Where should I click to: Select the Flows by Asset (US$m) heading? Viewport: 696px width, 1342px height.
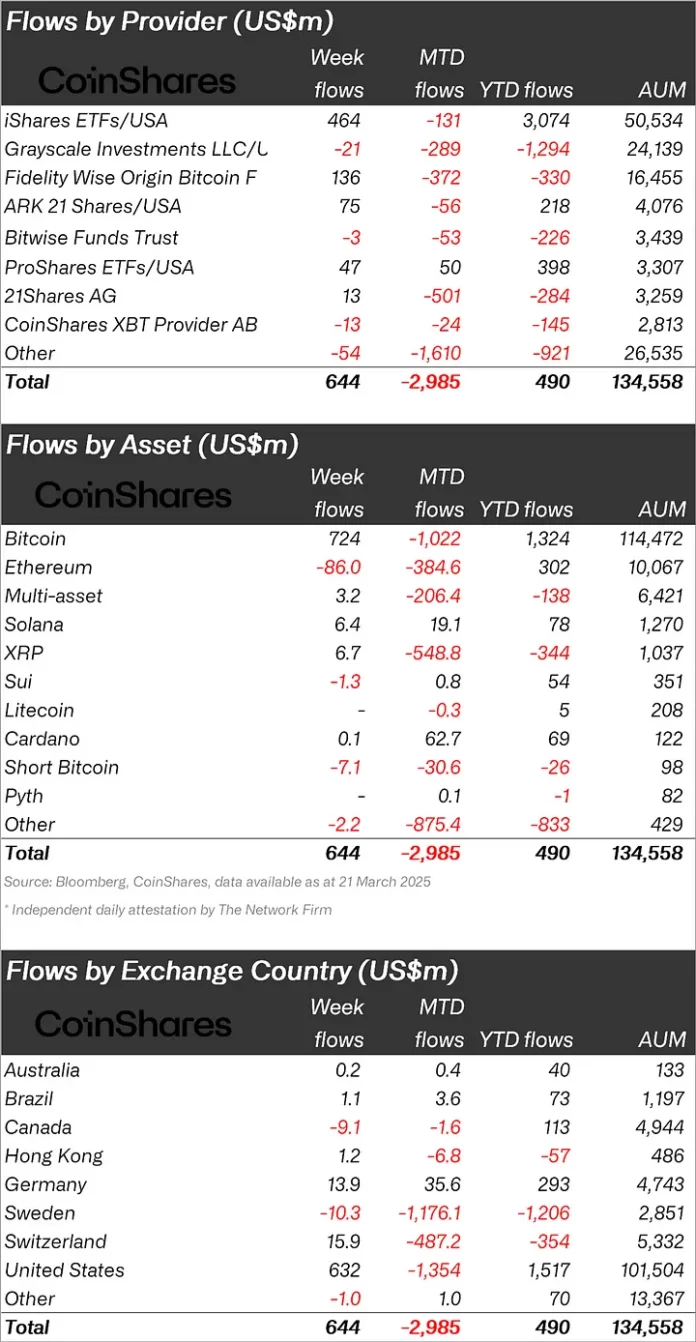(x=152, y=445)
